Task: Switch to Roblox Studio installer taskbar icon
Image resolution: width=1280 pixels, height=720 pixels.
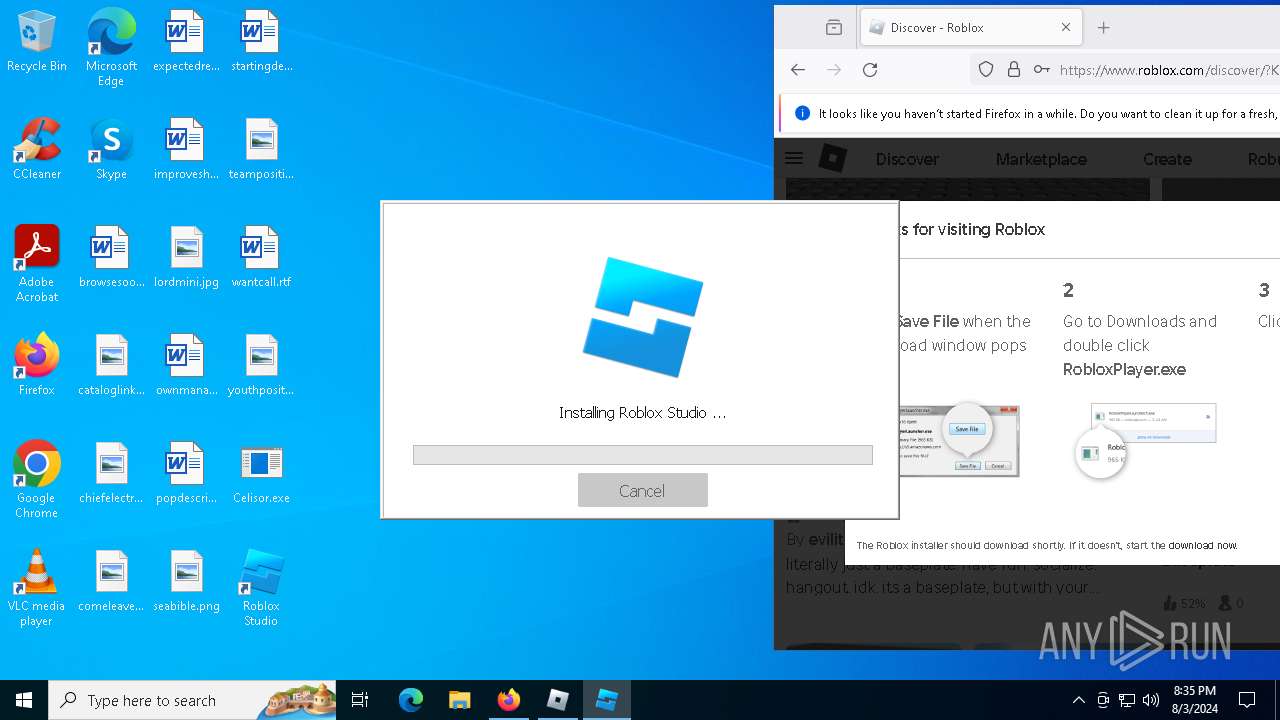Action: coord(606,700)
